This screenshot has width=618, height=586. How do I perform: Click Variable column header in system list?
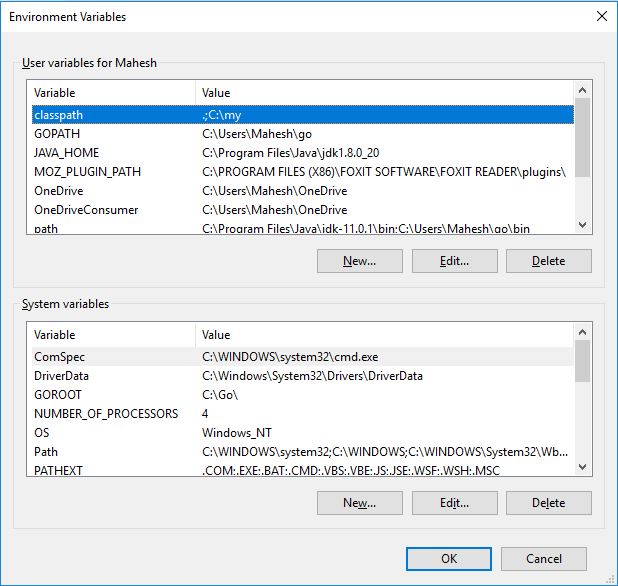pyautogui.click(x=114, y=335)
